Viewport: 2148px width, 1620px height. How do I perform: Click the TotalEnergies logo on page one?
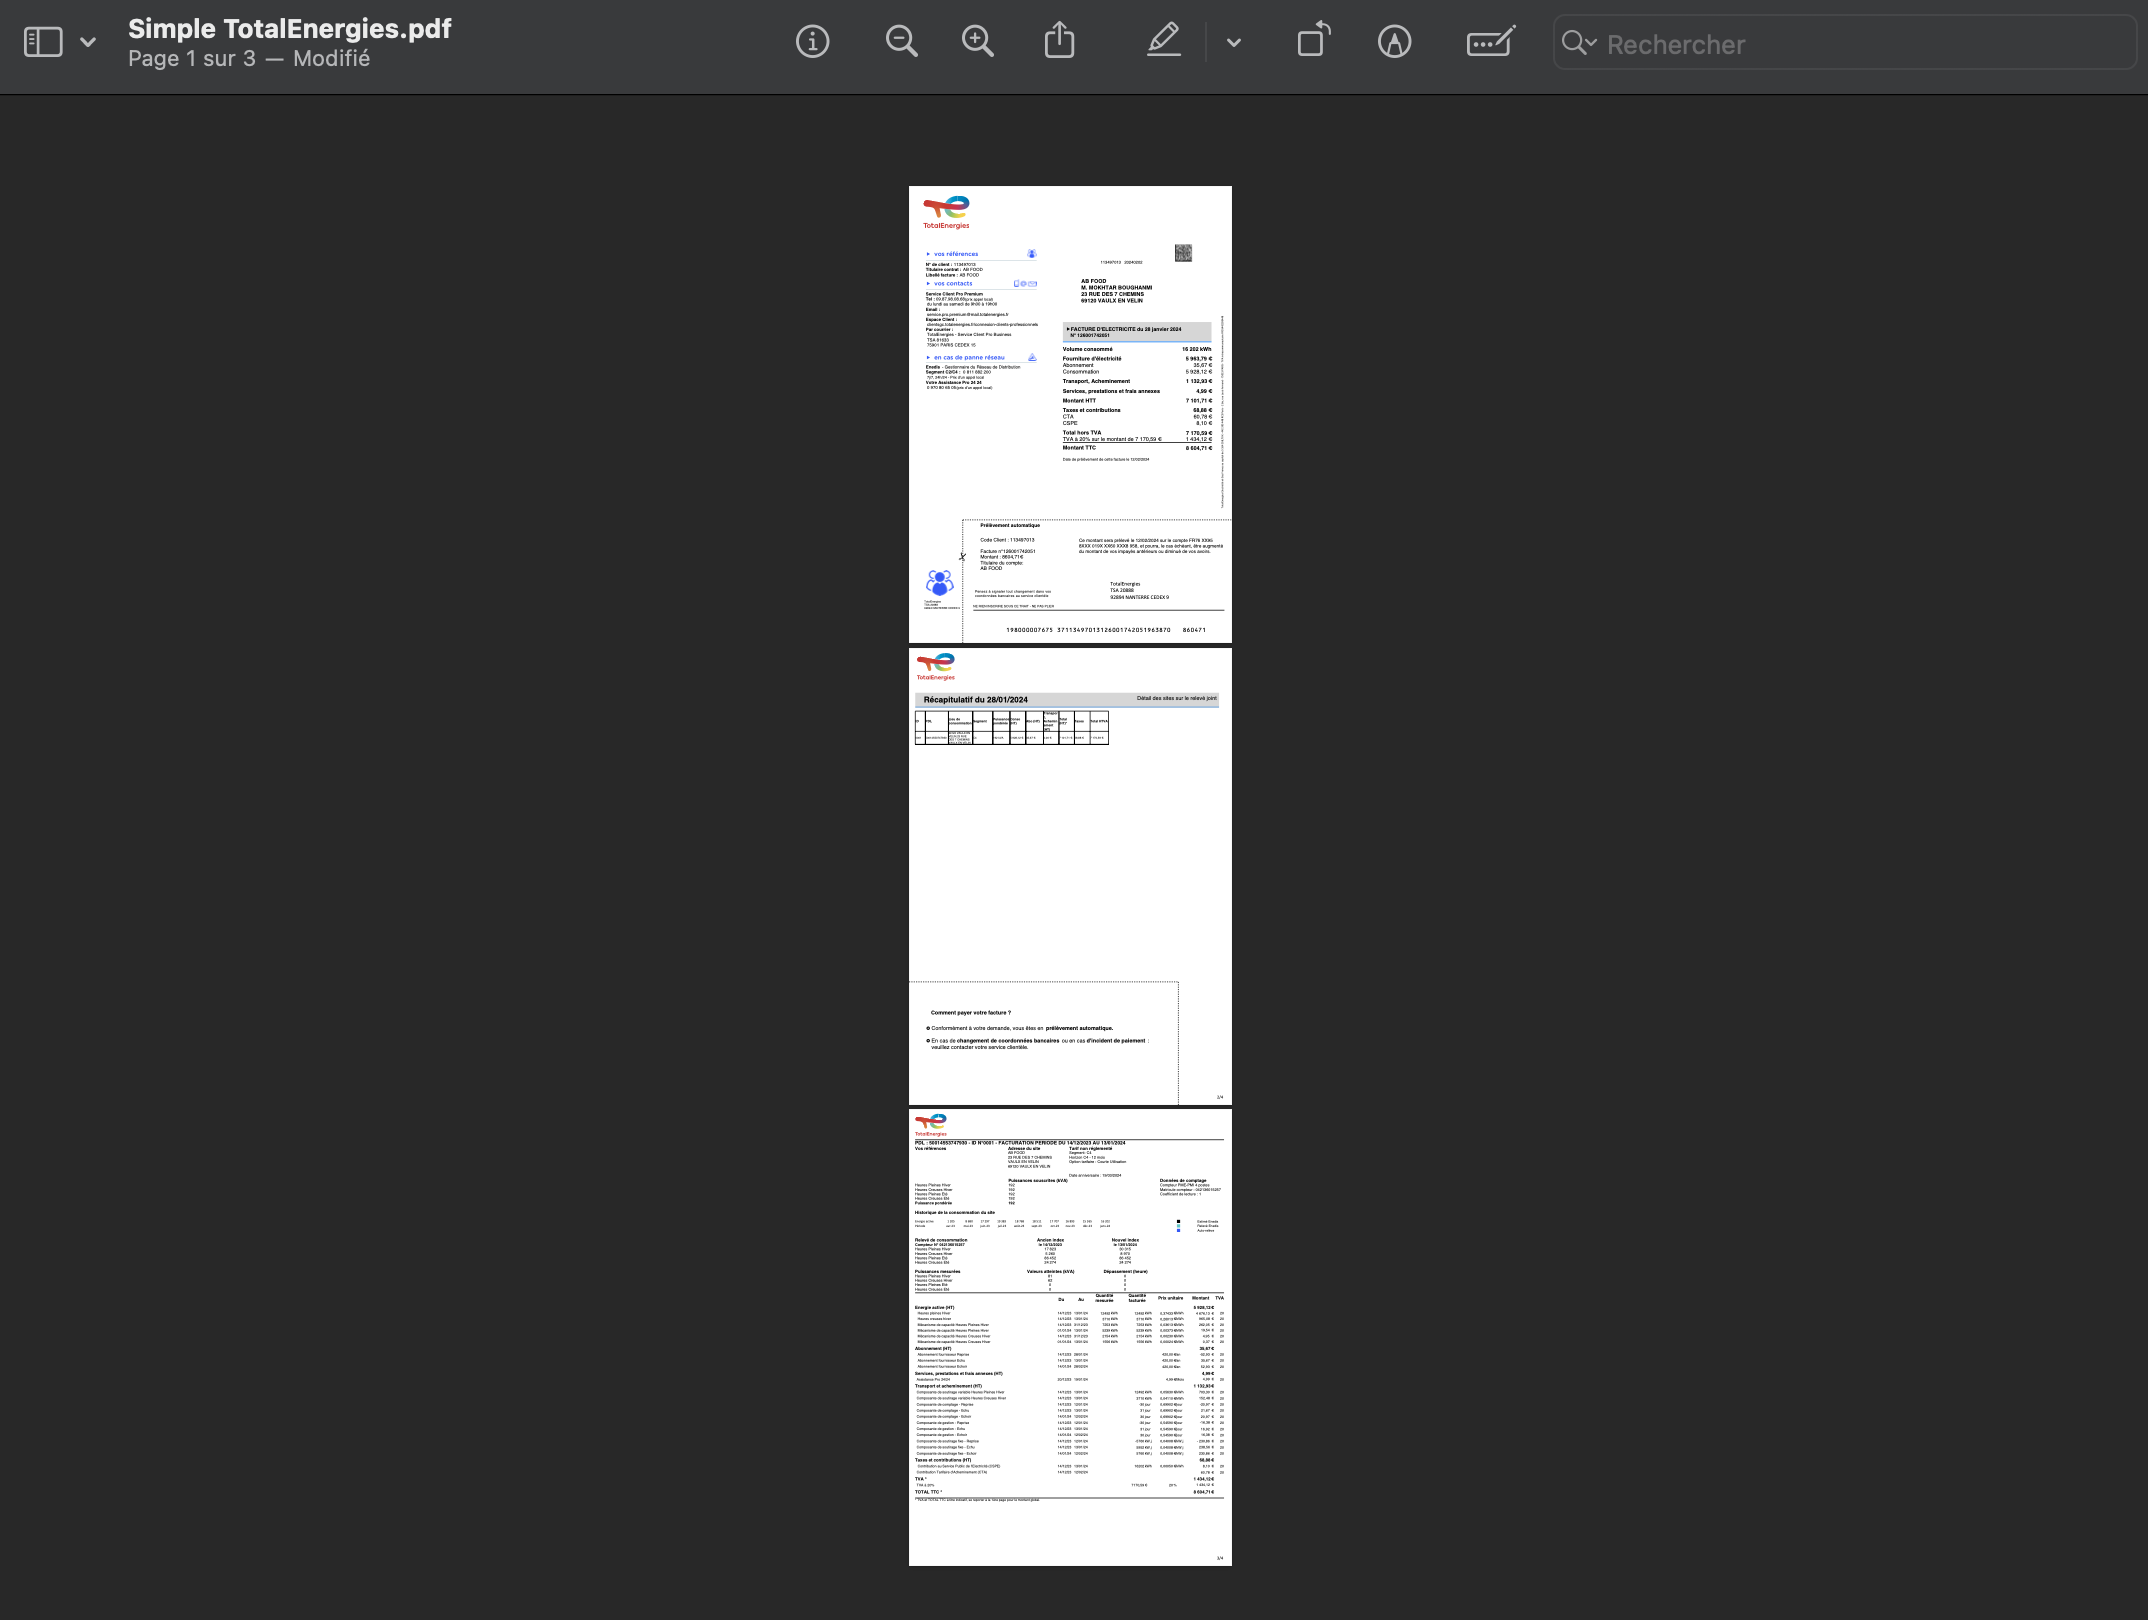(946, 213)
